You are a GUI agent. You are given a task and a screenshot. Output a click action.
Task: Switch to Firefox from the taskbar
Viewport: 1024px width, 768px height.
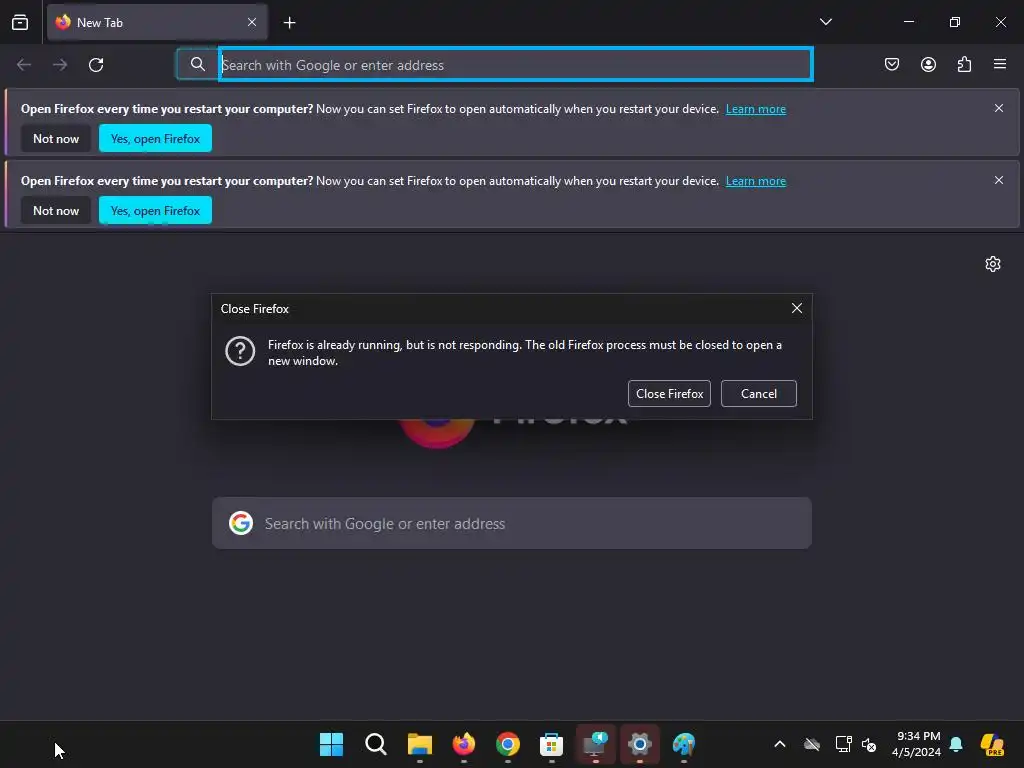(464, 744)
